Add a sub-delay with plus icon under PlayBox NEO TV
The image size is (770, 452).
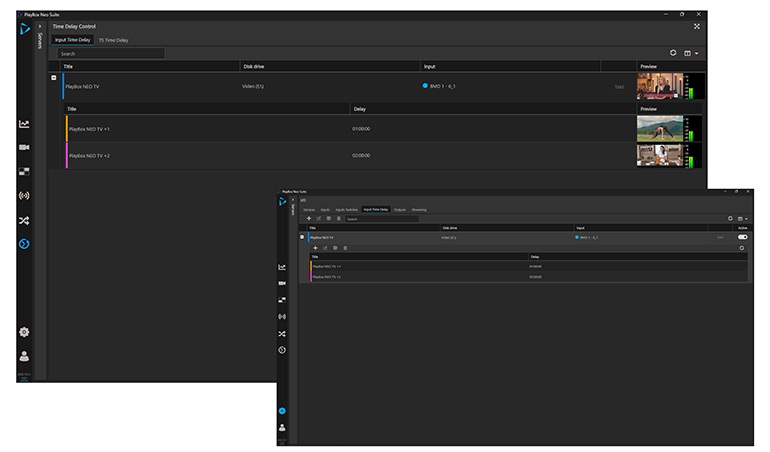click(x=315, y=248)
